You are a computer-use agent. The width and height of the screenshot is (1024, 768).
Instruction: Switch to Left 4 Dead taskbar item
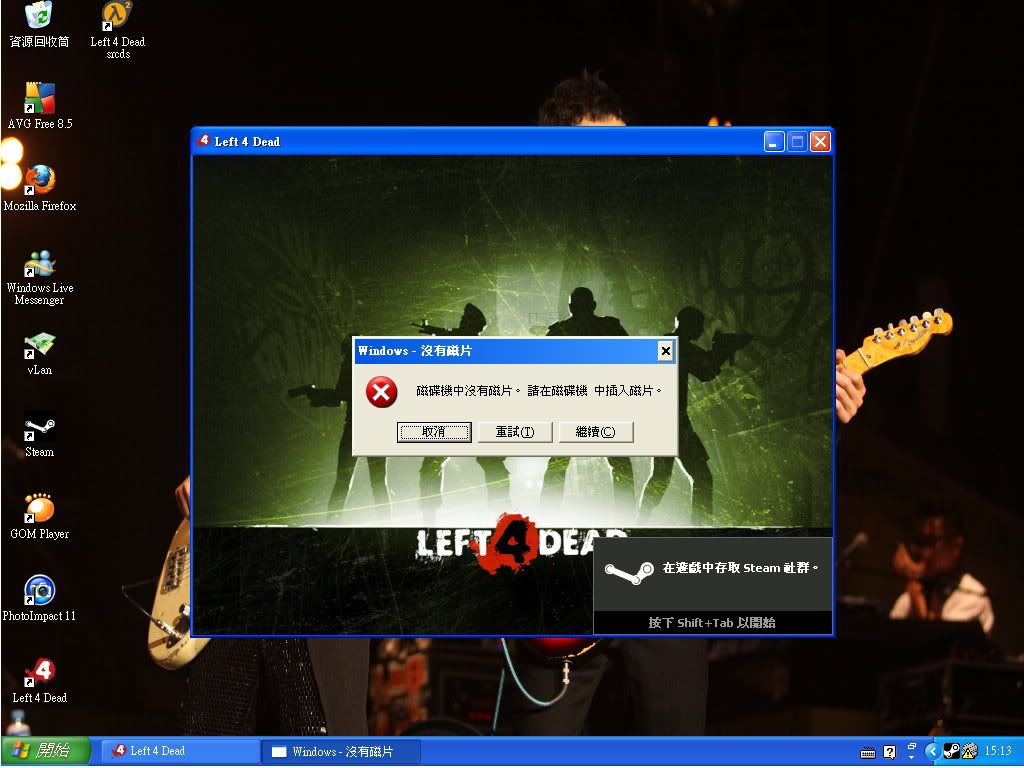180,751
